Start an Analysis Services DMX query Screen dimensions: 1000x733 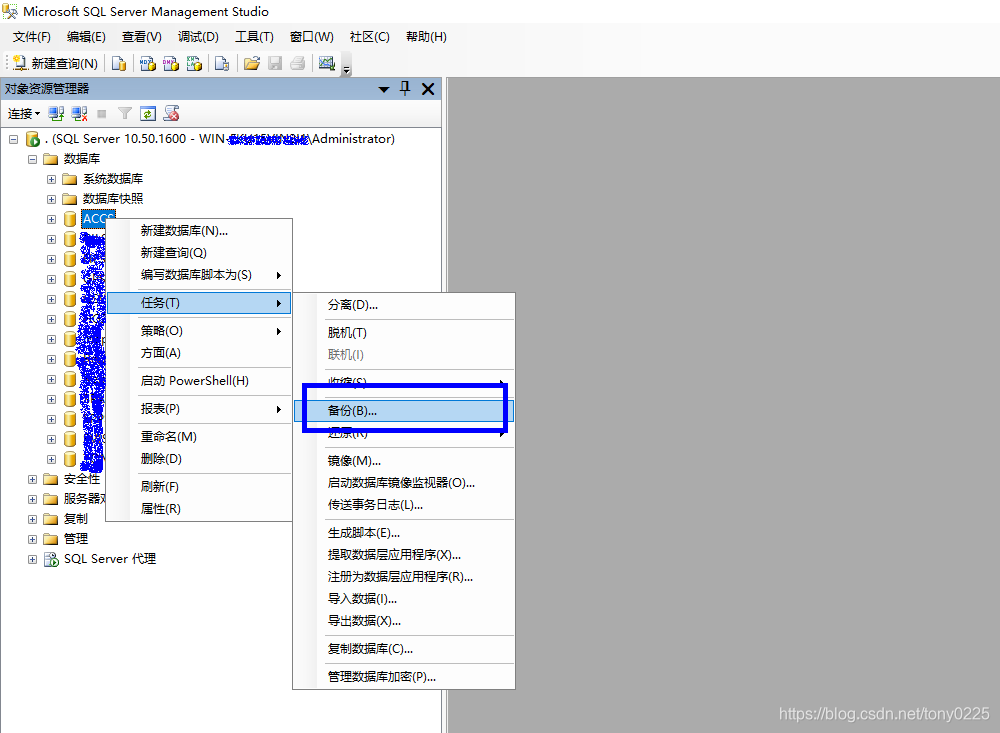(171, 63)
